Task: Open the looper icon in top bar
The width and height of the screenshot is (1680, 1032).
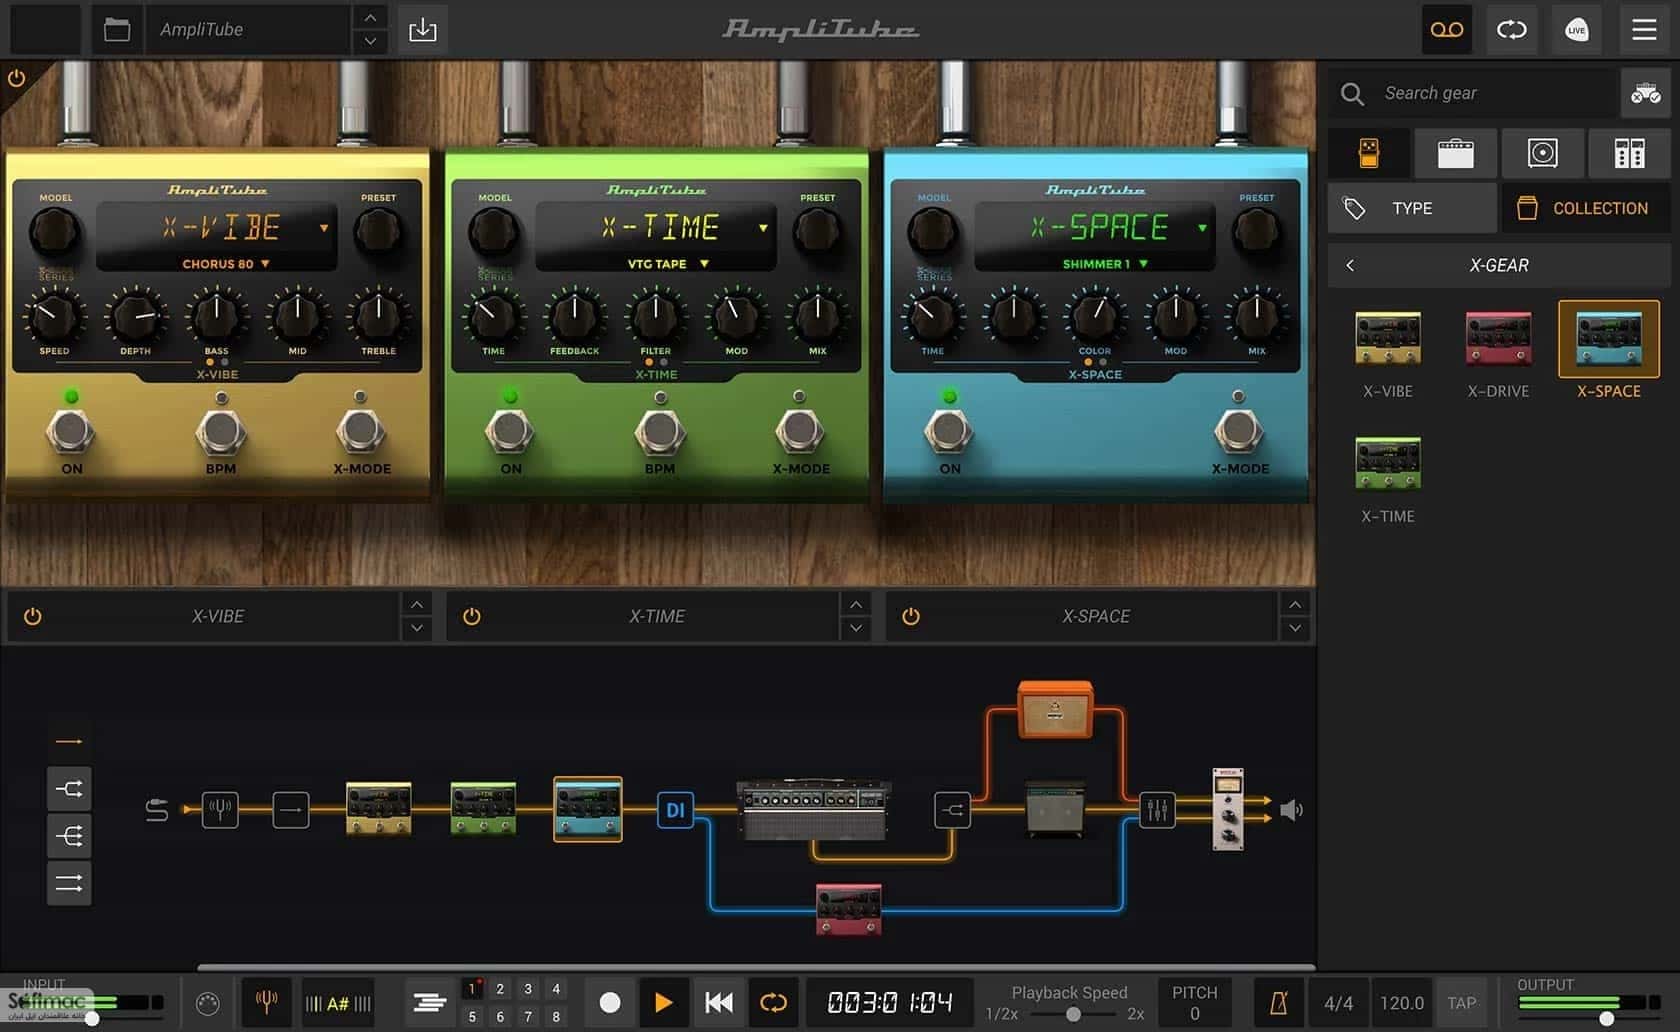Action: pyautogui.click(x=1512, y=29)
